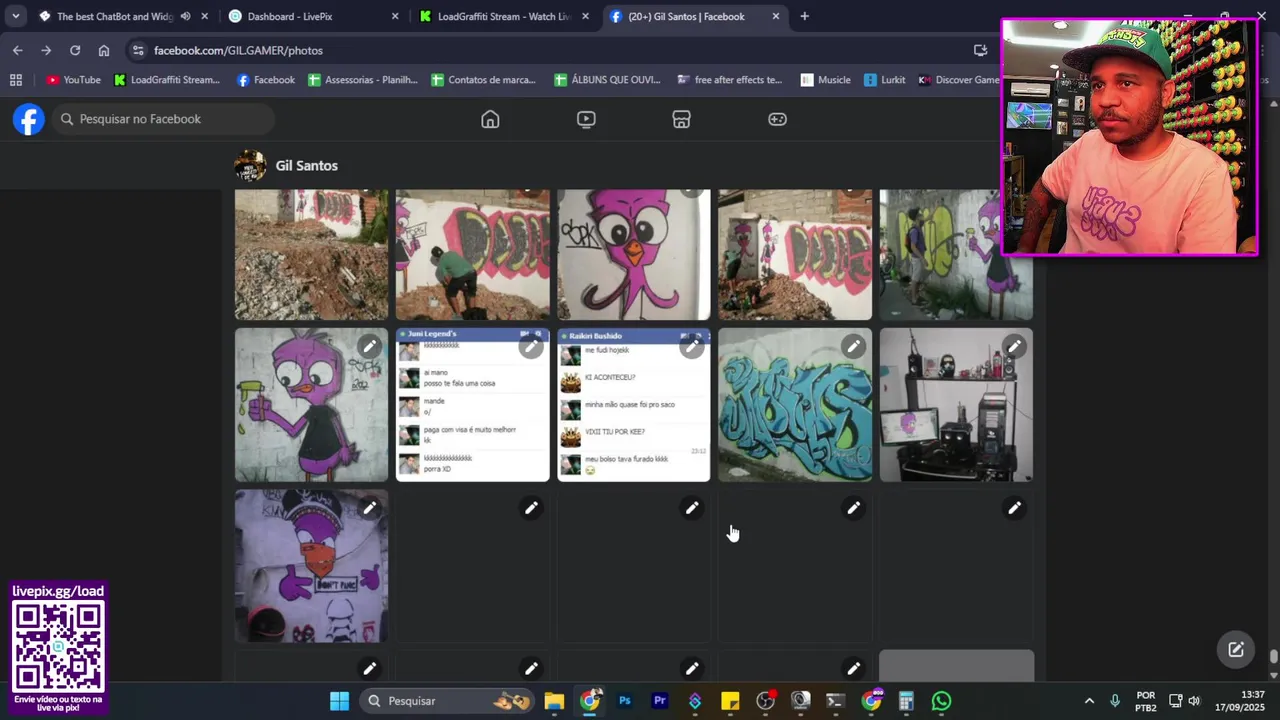Open the Assessorias - Planilh... bookmark
Viewport: 1280px width, 720px height.
(363, 80)
